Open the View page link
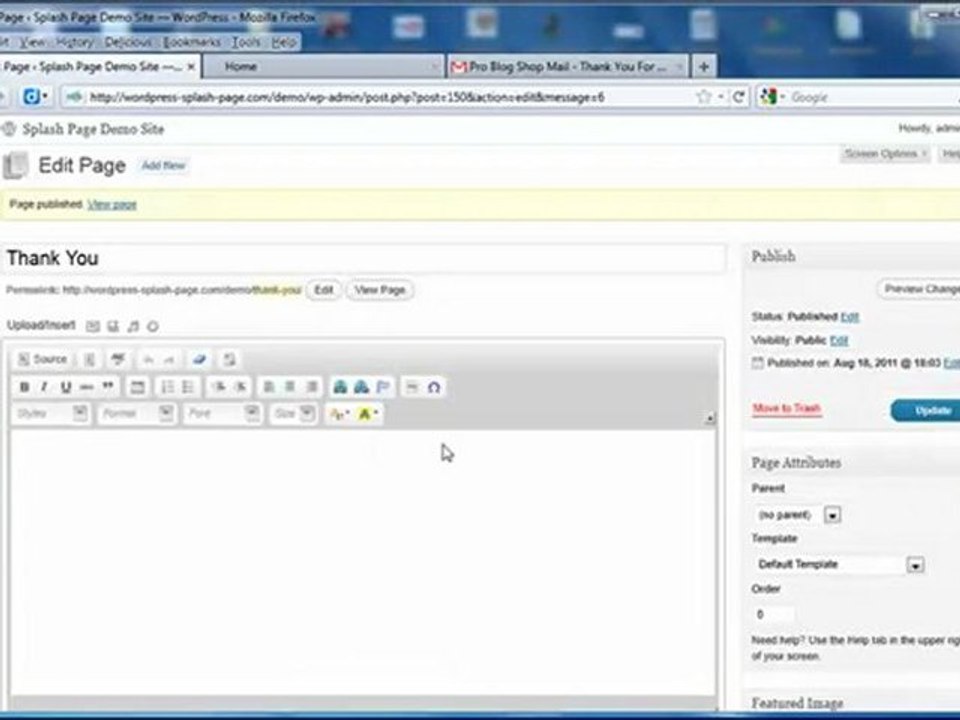The height and width of the screenshot is (720, 960). point(112,204)
